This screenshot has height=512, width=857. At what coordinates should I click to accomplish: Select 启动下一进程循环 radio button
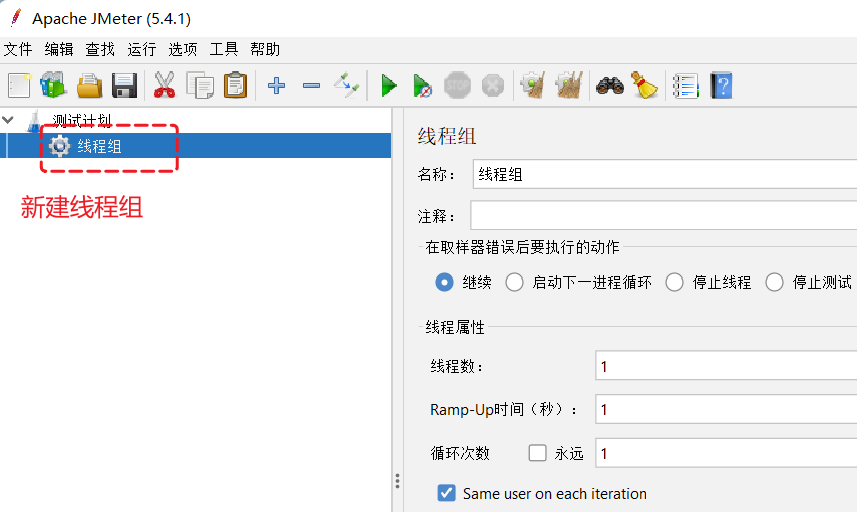click(514, 283)
